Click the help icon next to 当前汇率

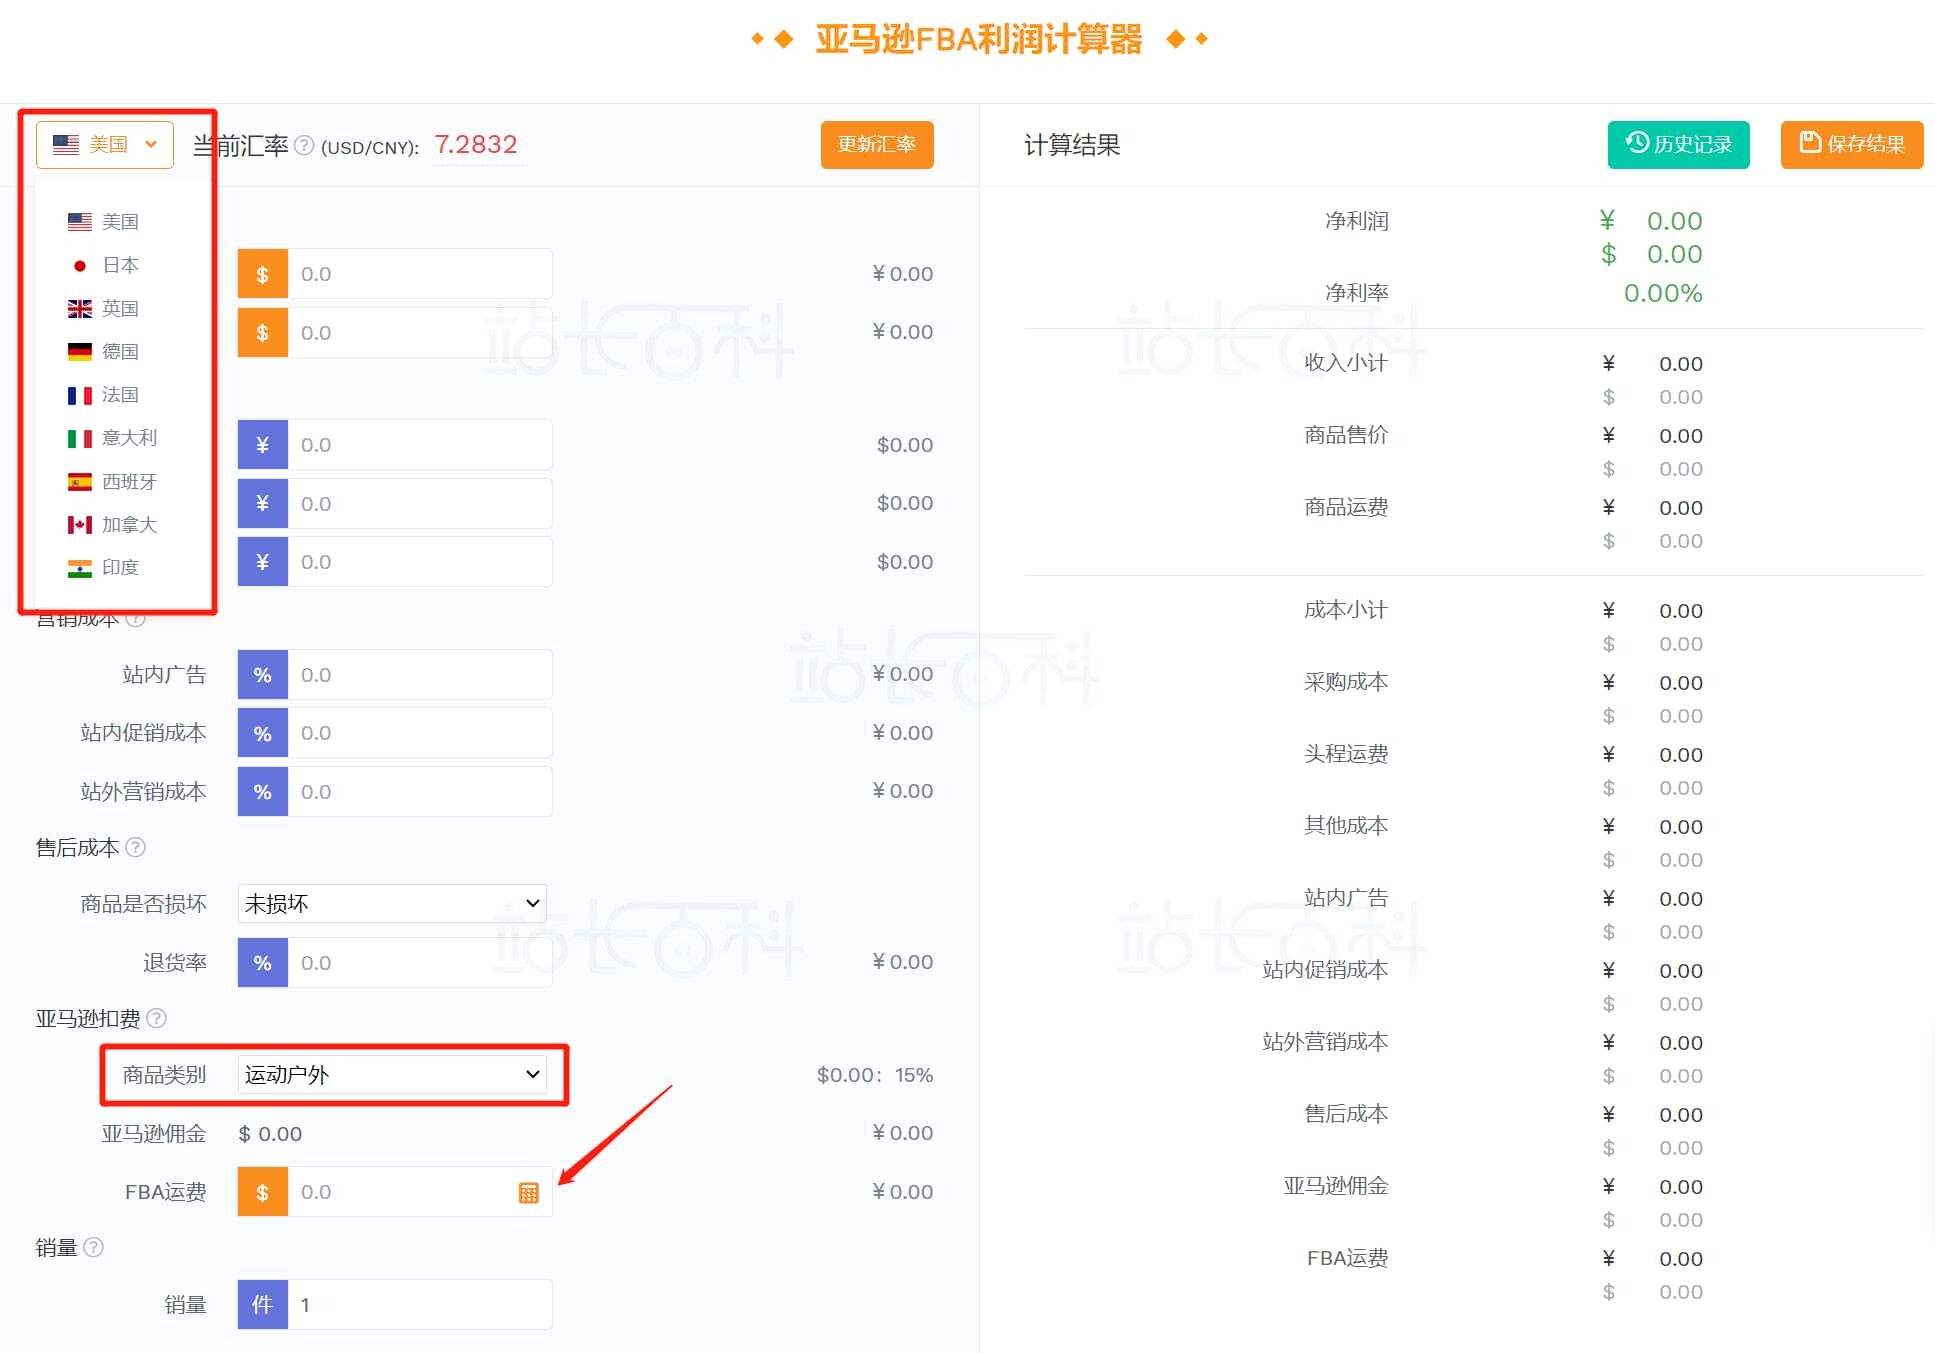coord(305,145)
